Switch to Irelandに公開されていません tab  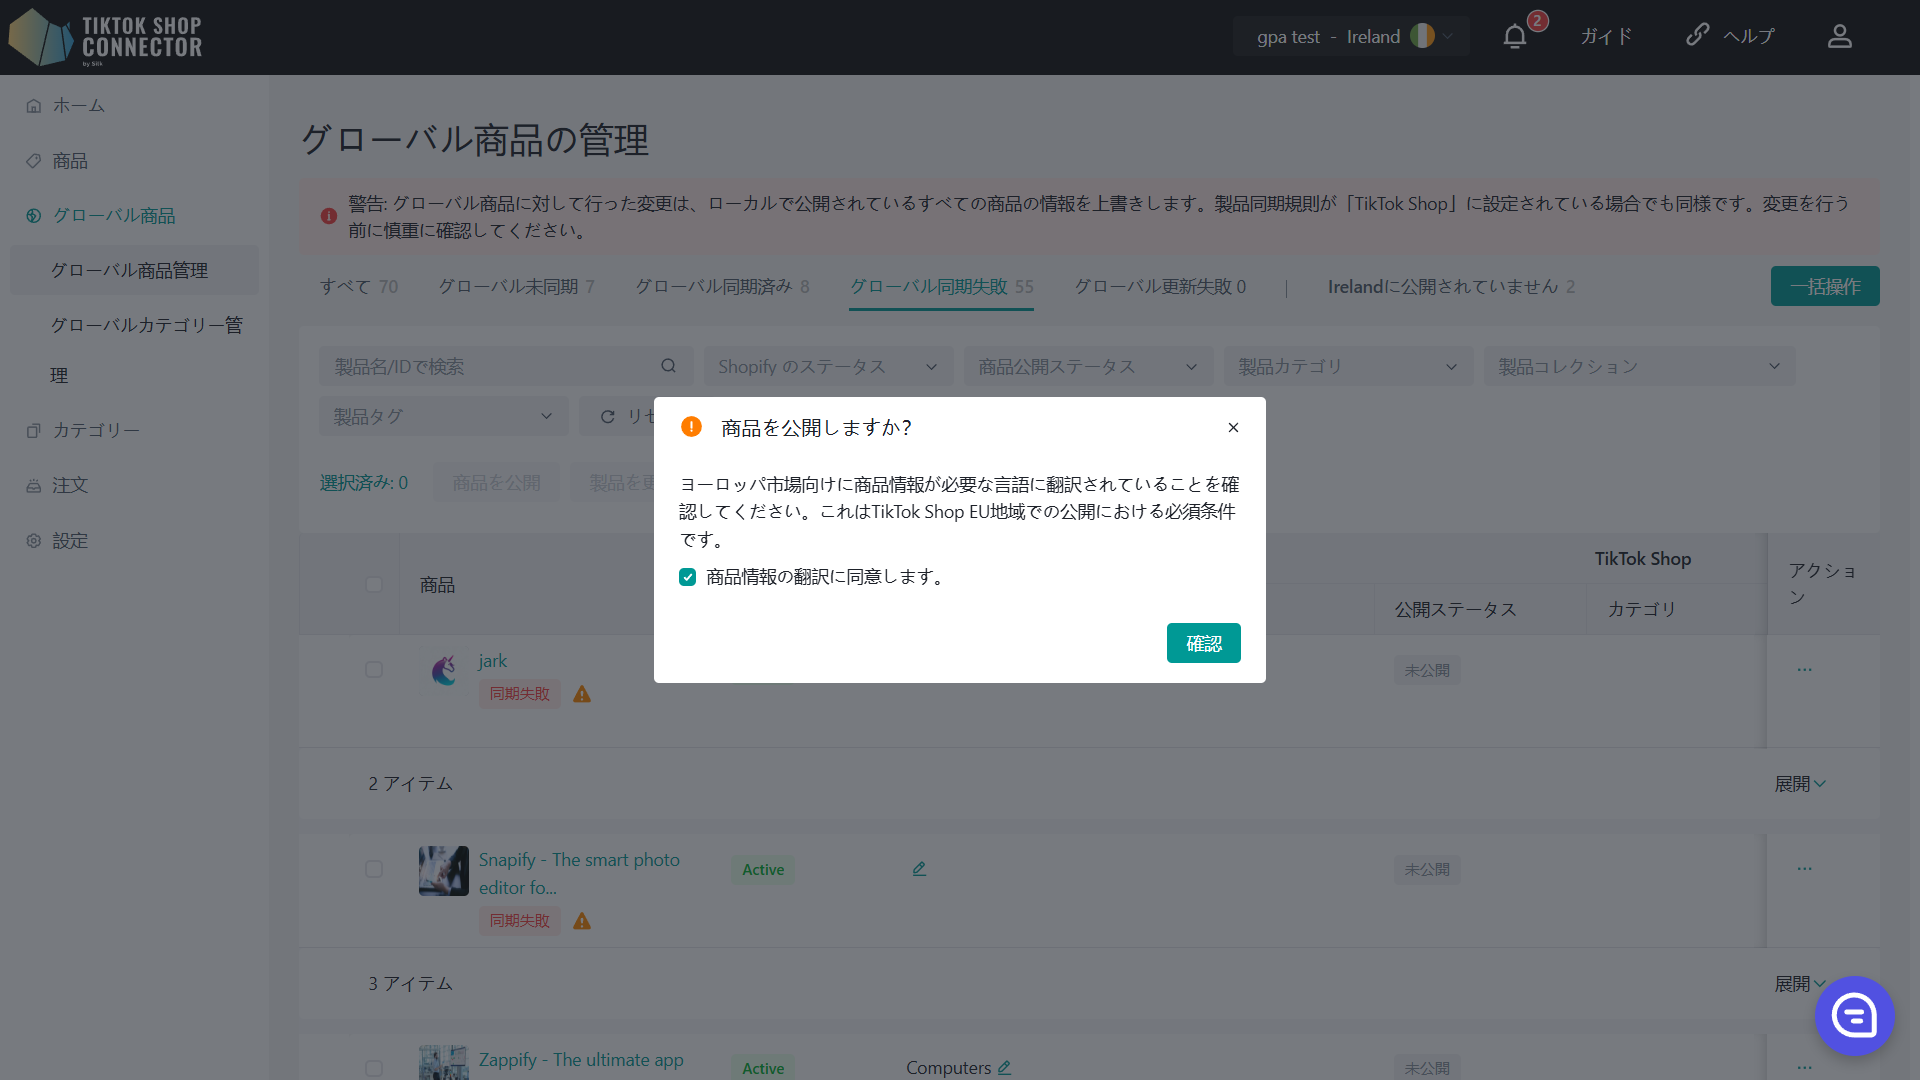1451,287
